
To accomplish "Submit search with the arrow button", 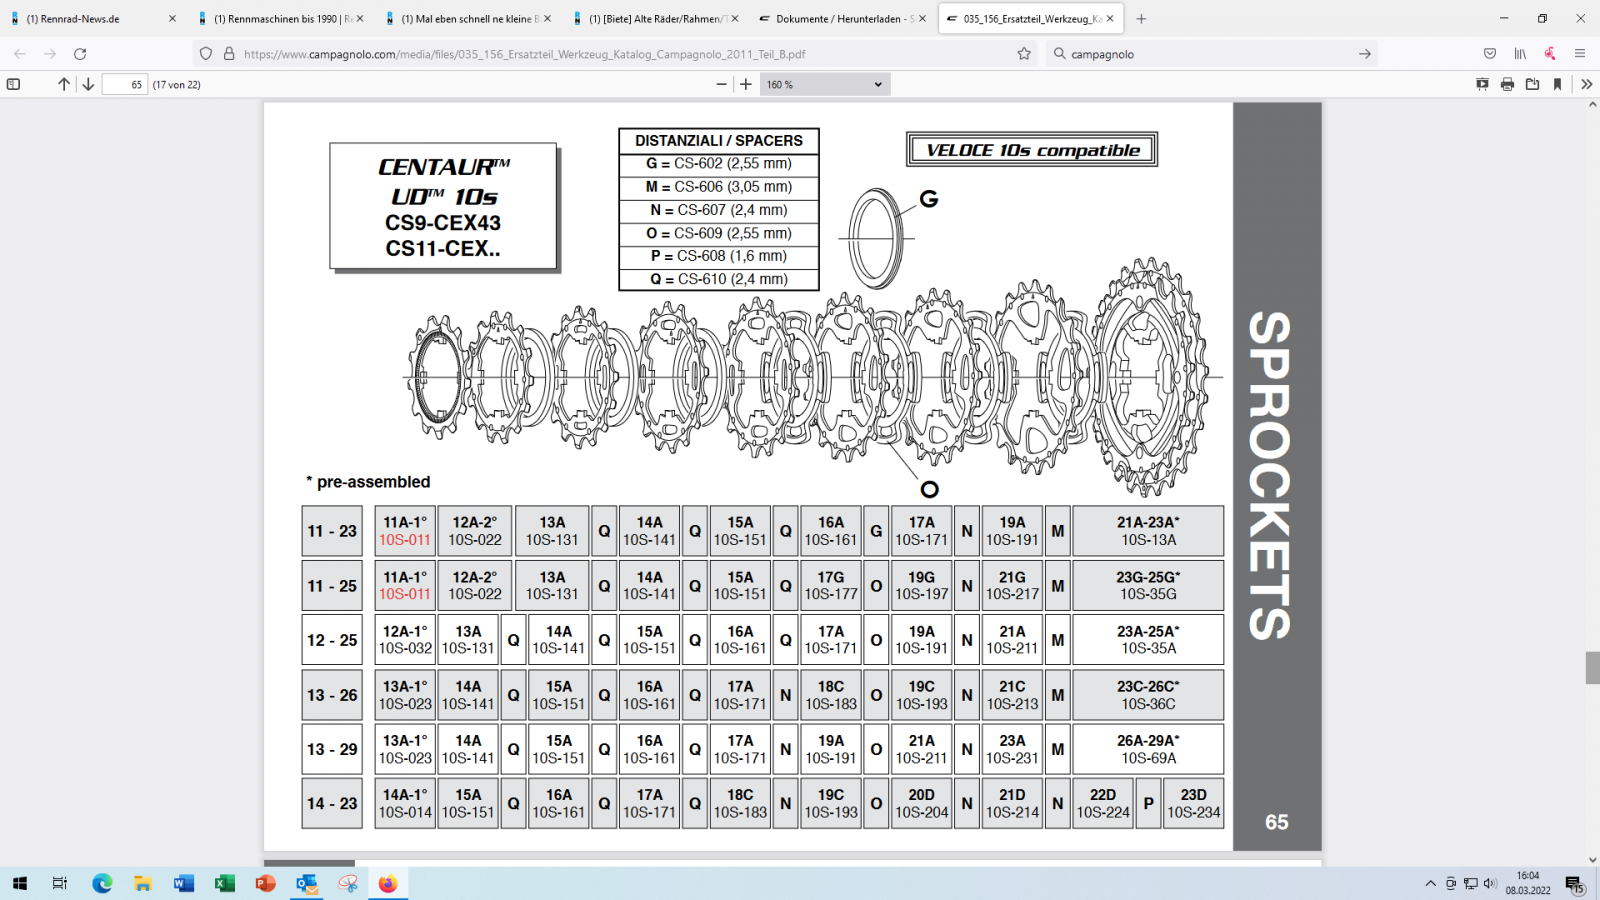I will 1365,54.
